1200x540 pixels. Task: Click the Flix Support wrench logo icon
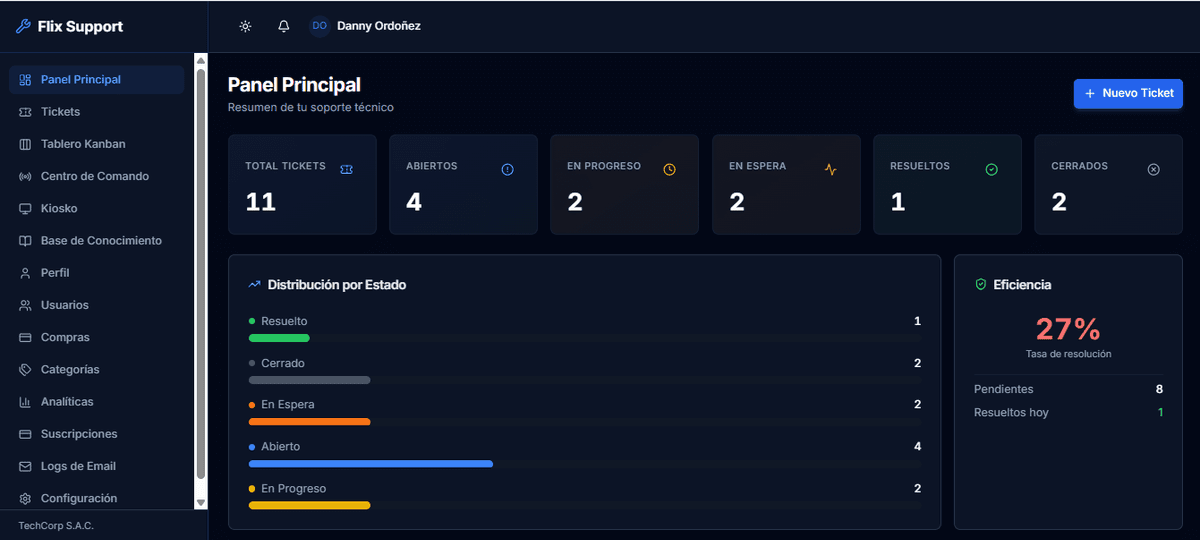[24, 27]
